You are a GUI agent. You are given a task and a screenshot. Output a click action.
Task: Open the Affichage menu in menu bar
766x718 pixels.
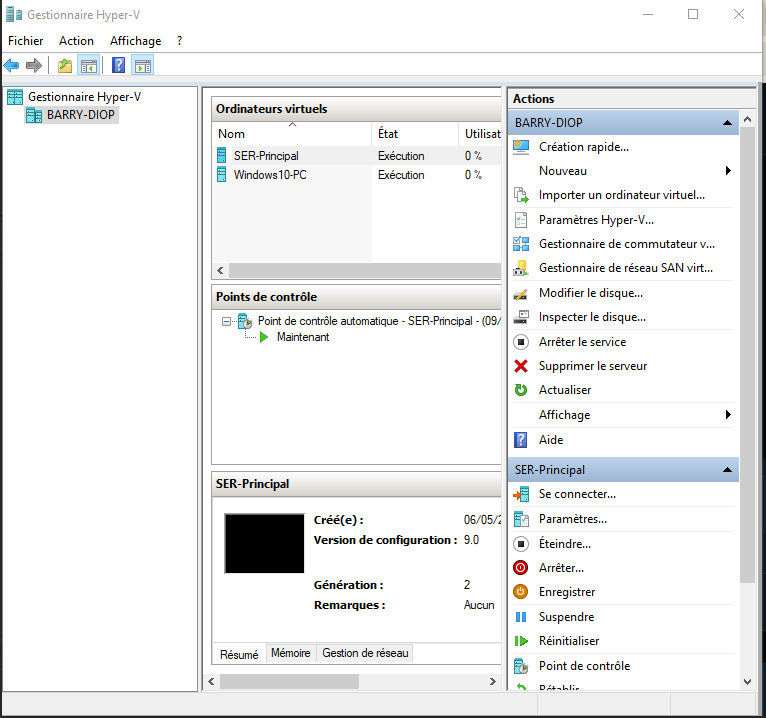(135, 41)
